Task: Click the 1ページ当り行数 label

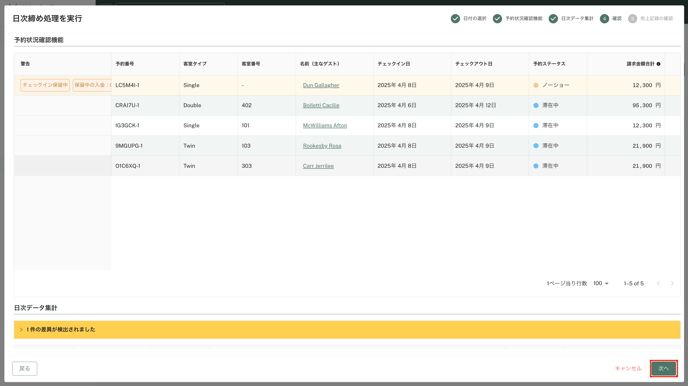Action: pyautogui.click(x=566, y=283)
